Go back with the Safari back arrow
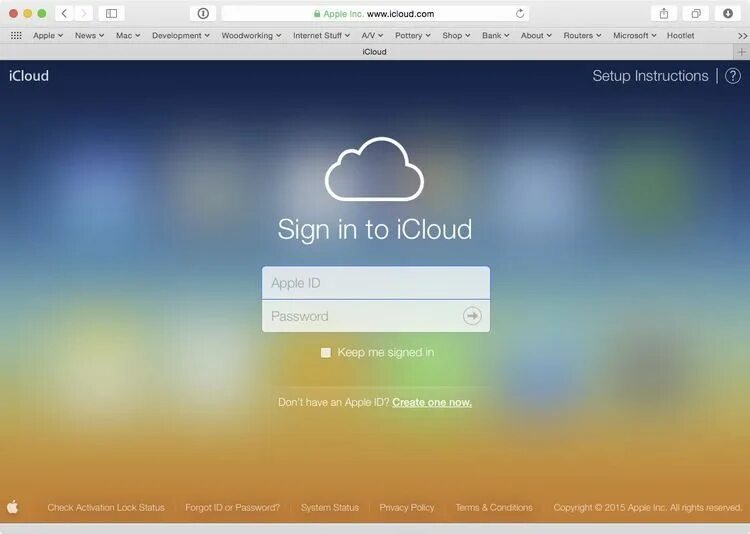 point(64,13)
